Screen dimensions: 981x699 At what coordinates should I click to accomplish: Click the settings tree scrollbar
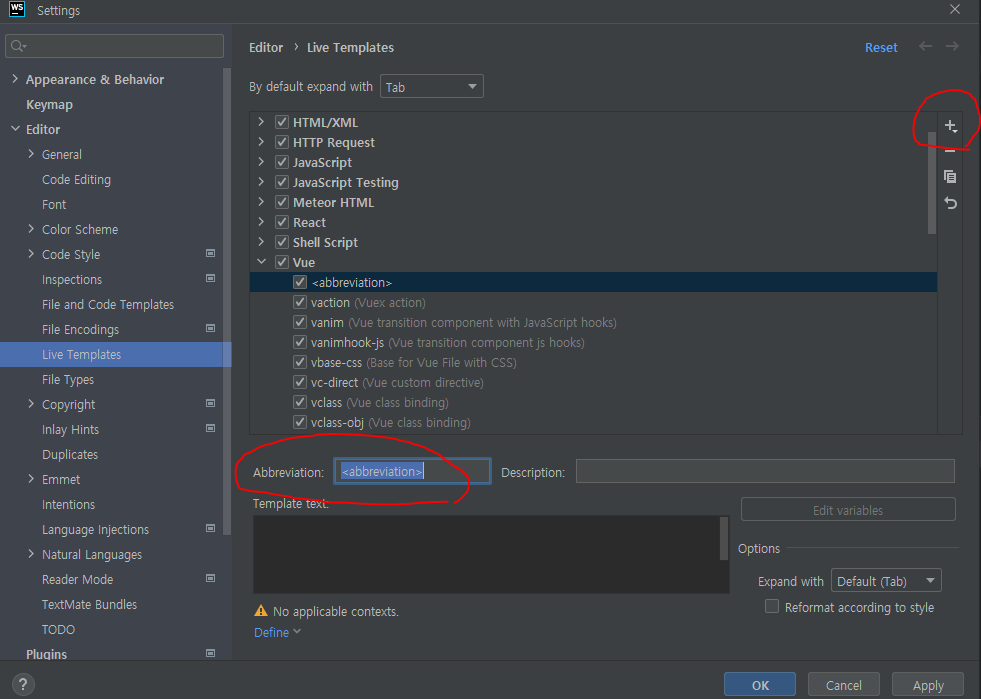(227, 300)
